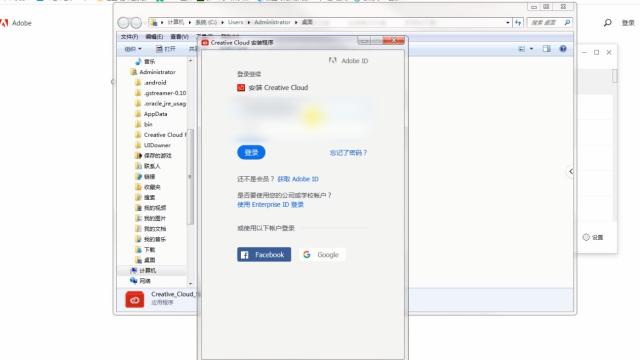Open the 查看(V) menu
This screenshot has width=640, height=360.
click(180, 37)
